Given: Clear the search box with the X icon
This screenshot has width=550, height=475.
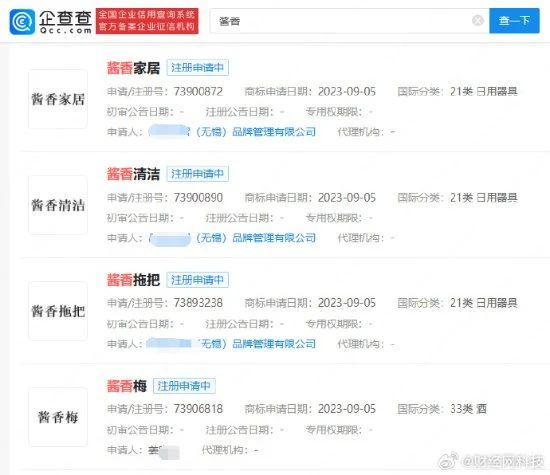Looking at the screenshot, I should pyautogui.click(x=478, y=21).
